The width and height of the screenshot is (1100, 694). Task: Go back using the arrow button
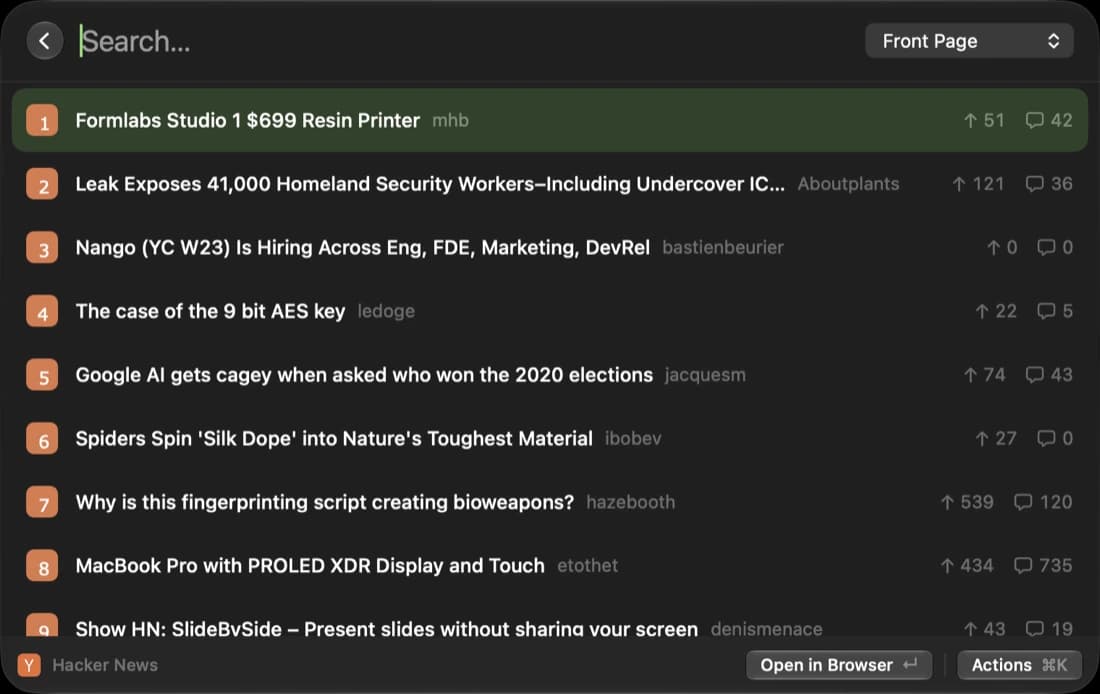coord(45,41)
